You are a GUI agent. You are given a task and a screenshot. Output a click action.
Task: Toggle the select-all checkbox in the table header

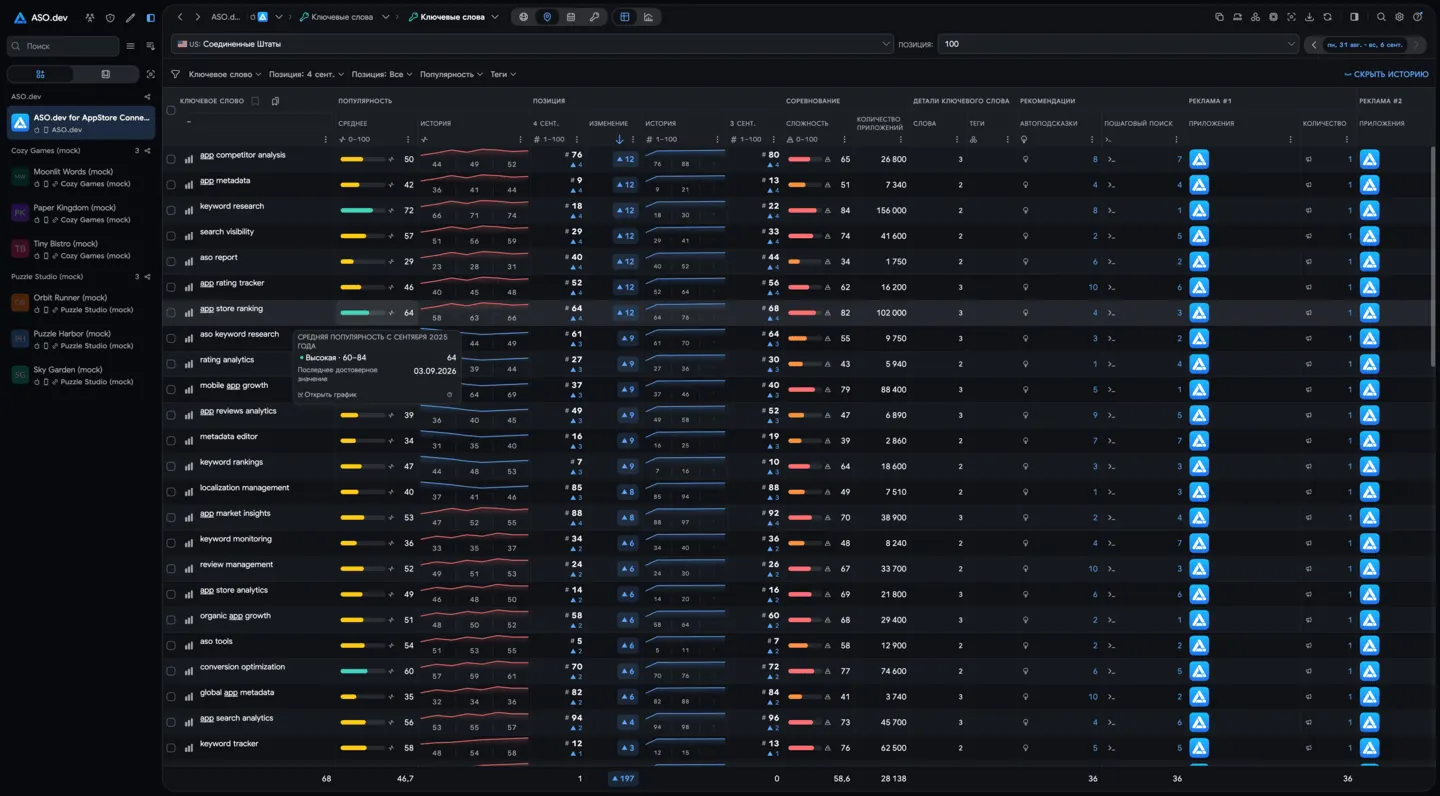[171, 111]
